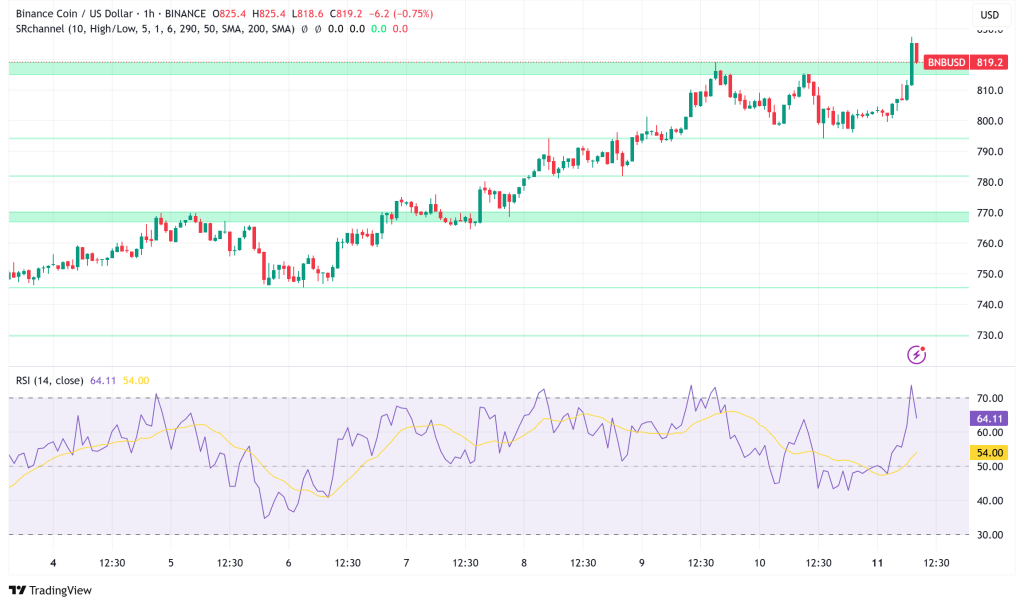
Task: Click the 760.0 price axis label
Action: point(989,244)
